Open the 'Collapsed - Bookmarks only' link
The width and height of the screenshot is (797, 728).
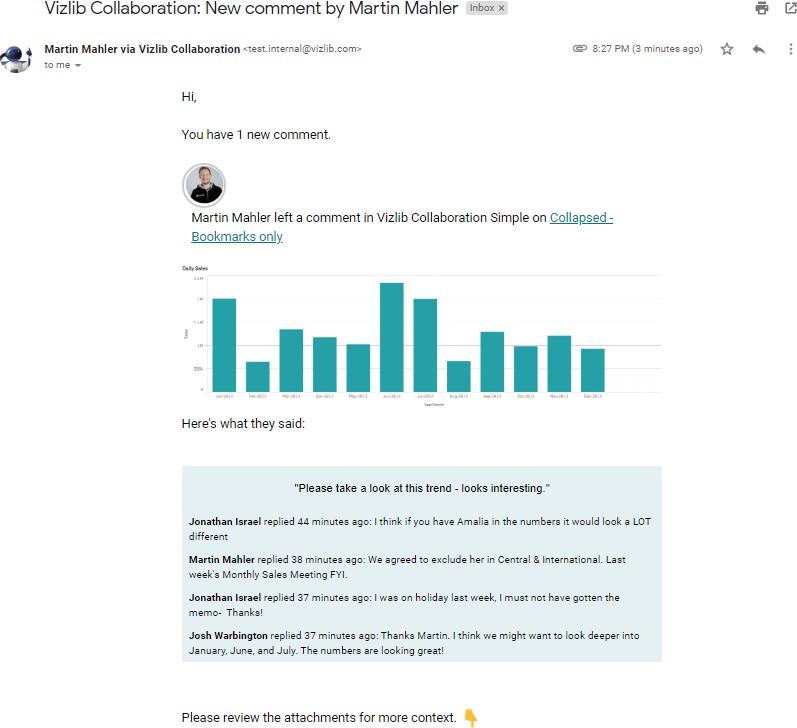402,227
